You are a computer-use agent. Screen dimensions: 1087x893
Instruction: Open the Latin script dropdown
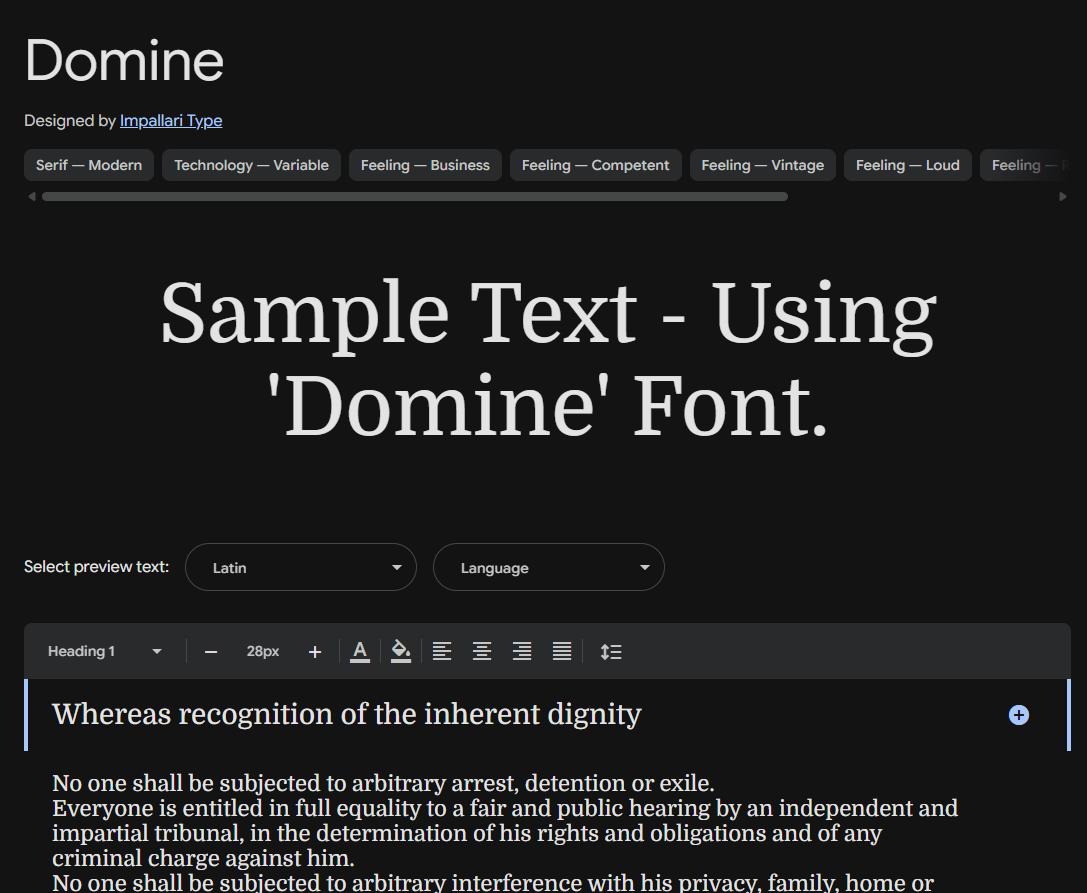coord(301,567)
